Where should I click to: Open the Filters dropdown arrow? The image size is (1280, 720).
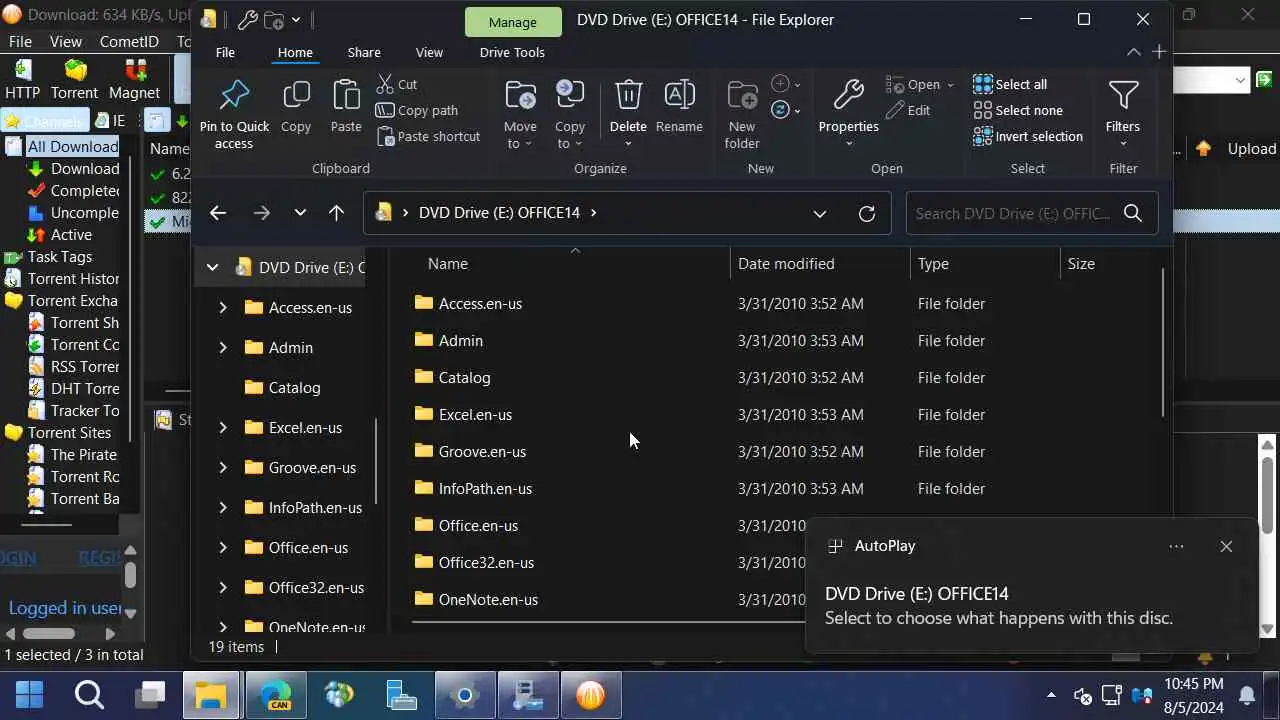(x=1123, y=144)
